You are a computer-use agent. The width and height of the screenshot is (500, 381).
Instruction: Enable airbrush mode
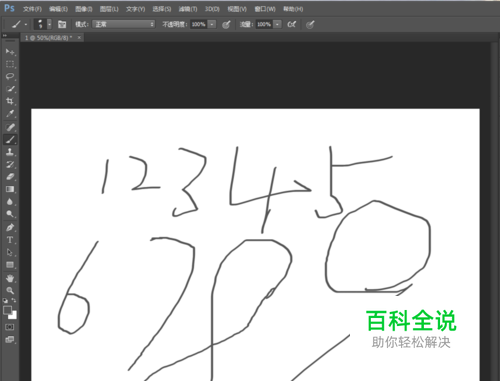291,24
